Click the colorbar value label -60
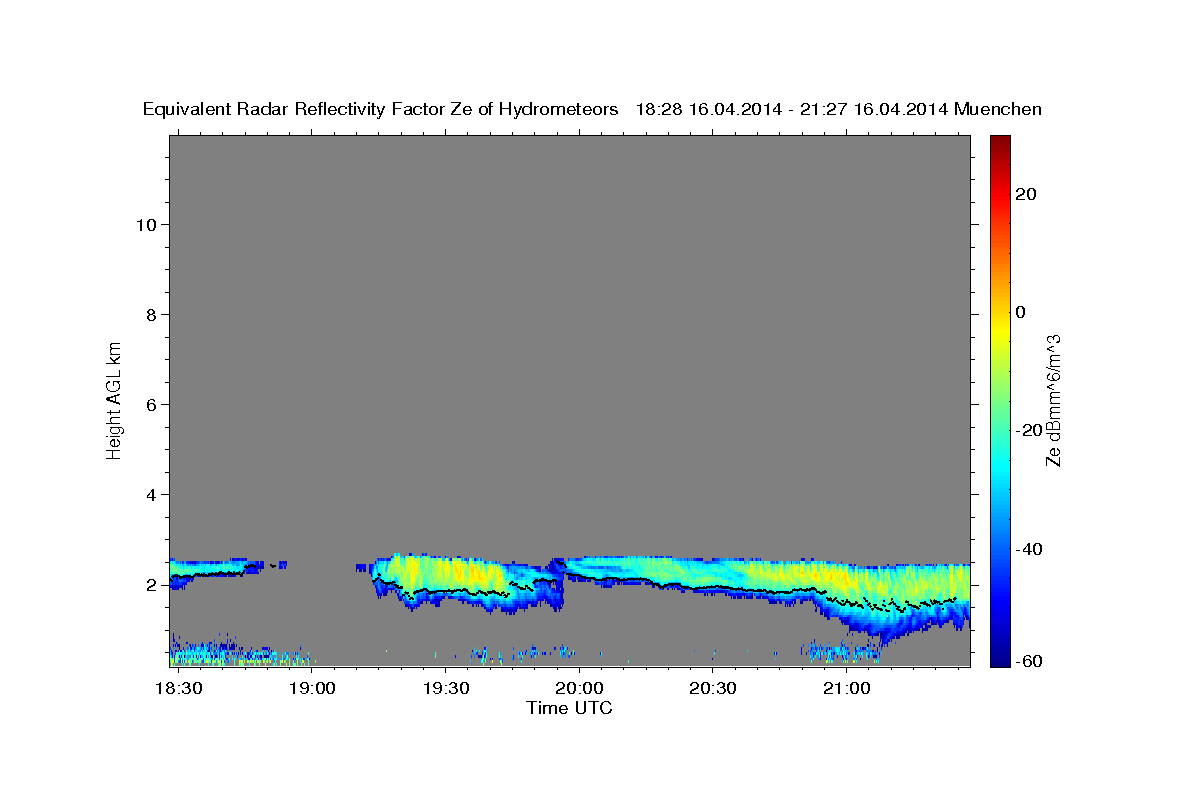 [1029, 661]
